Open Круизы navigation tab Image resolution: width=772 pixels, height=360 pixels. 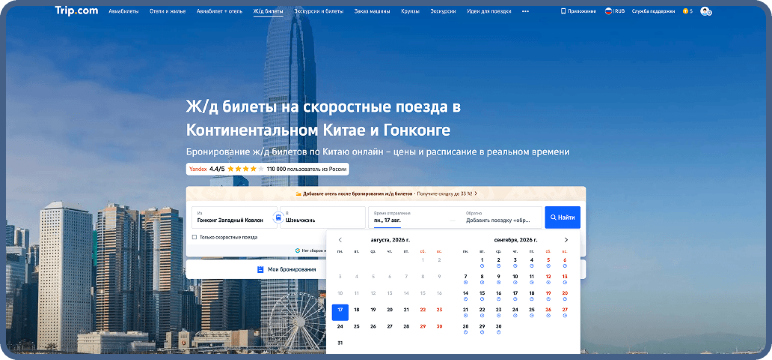pos(410,11)
